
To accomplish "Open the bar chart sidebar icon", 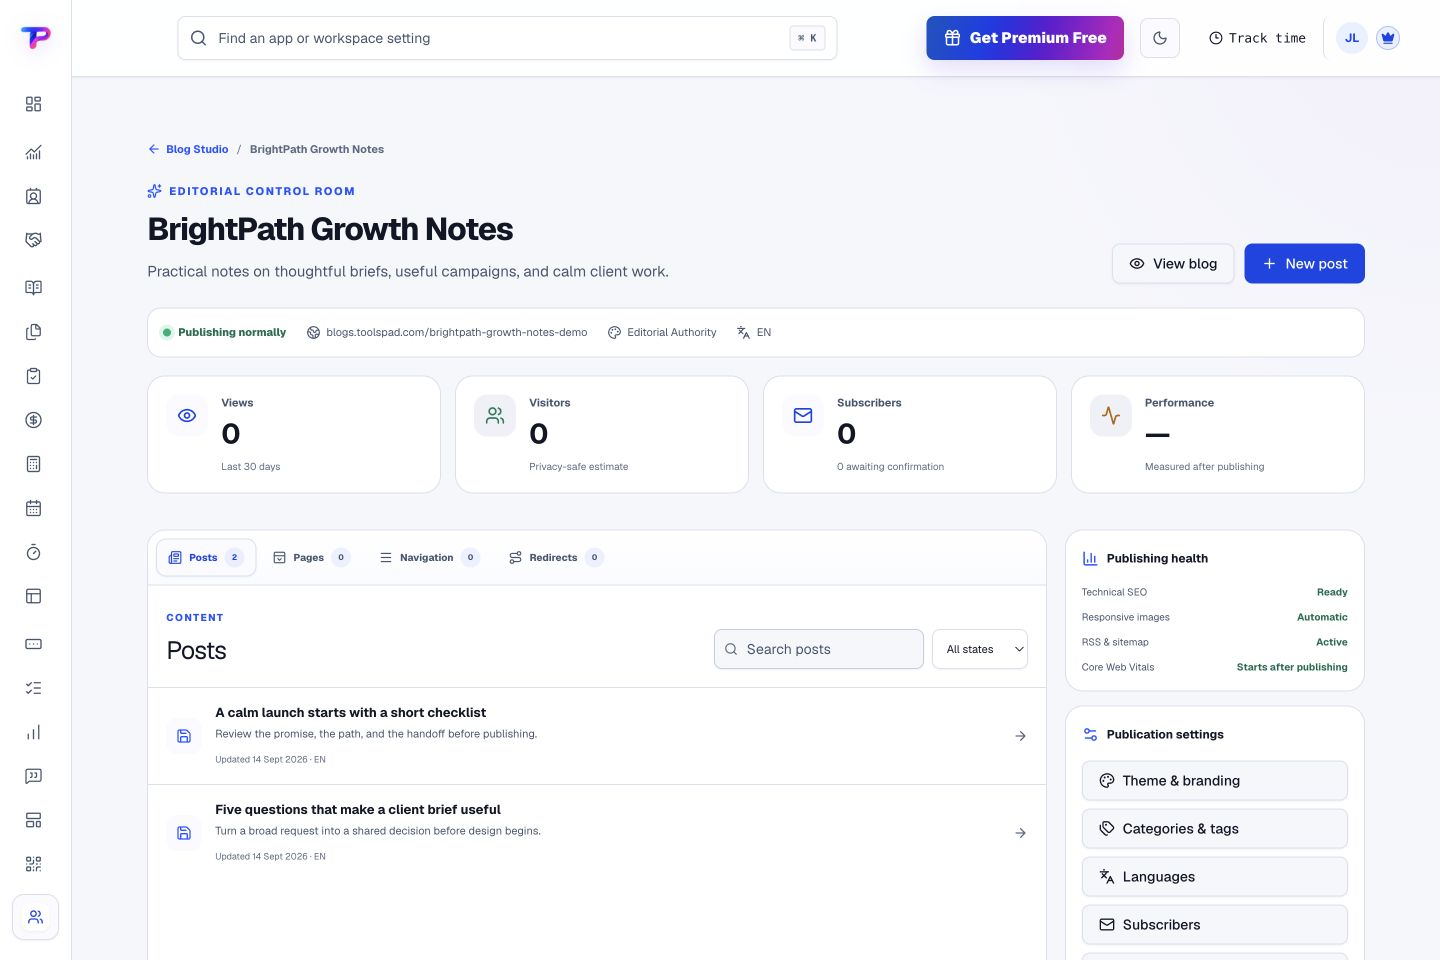I will click(x=33, y=732).
